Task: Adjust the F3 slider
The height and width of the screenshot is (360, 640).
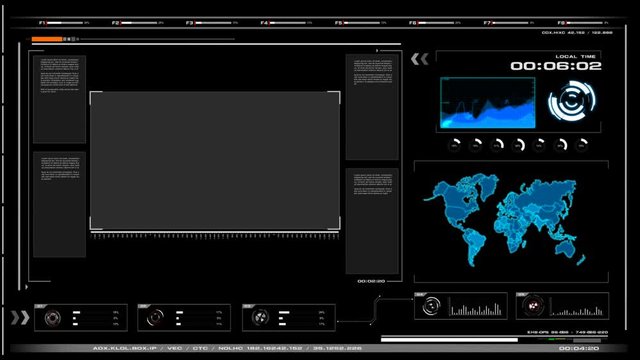Action: 213,23
